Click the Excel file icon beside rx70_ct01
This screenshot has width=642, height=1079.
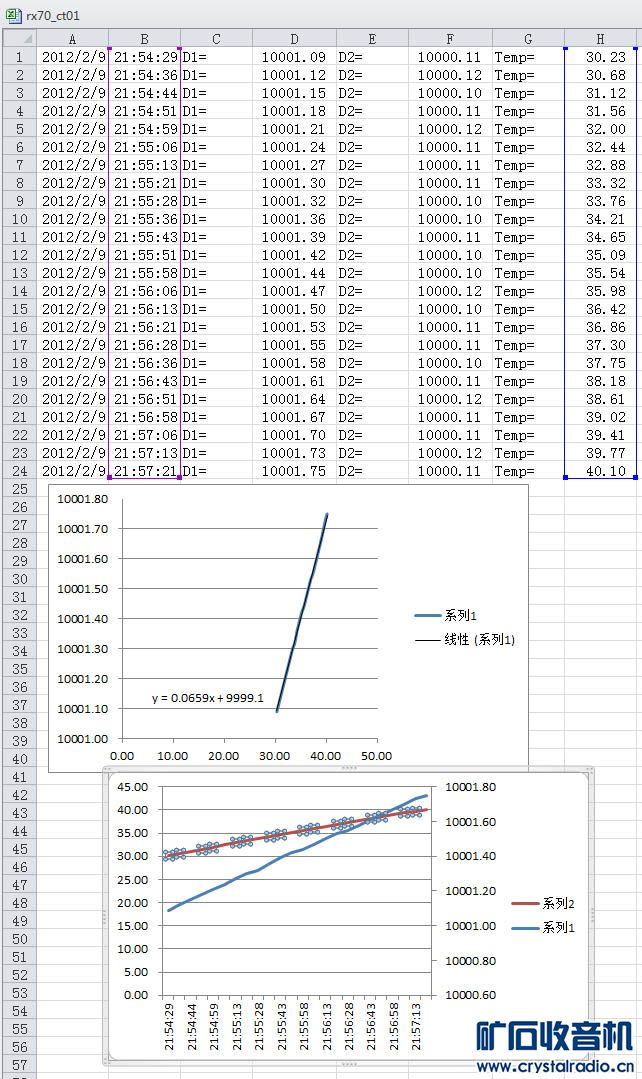tap(13, 15)
